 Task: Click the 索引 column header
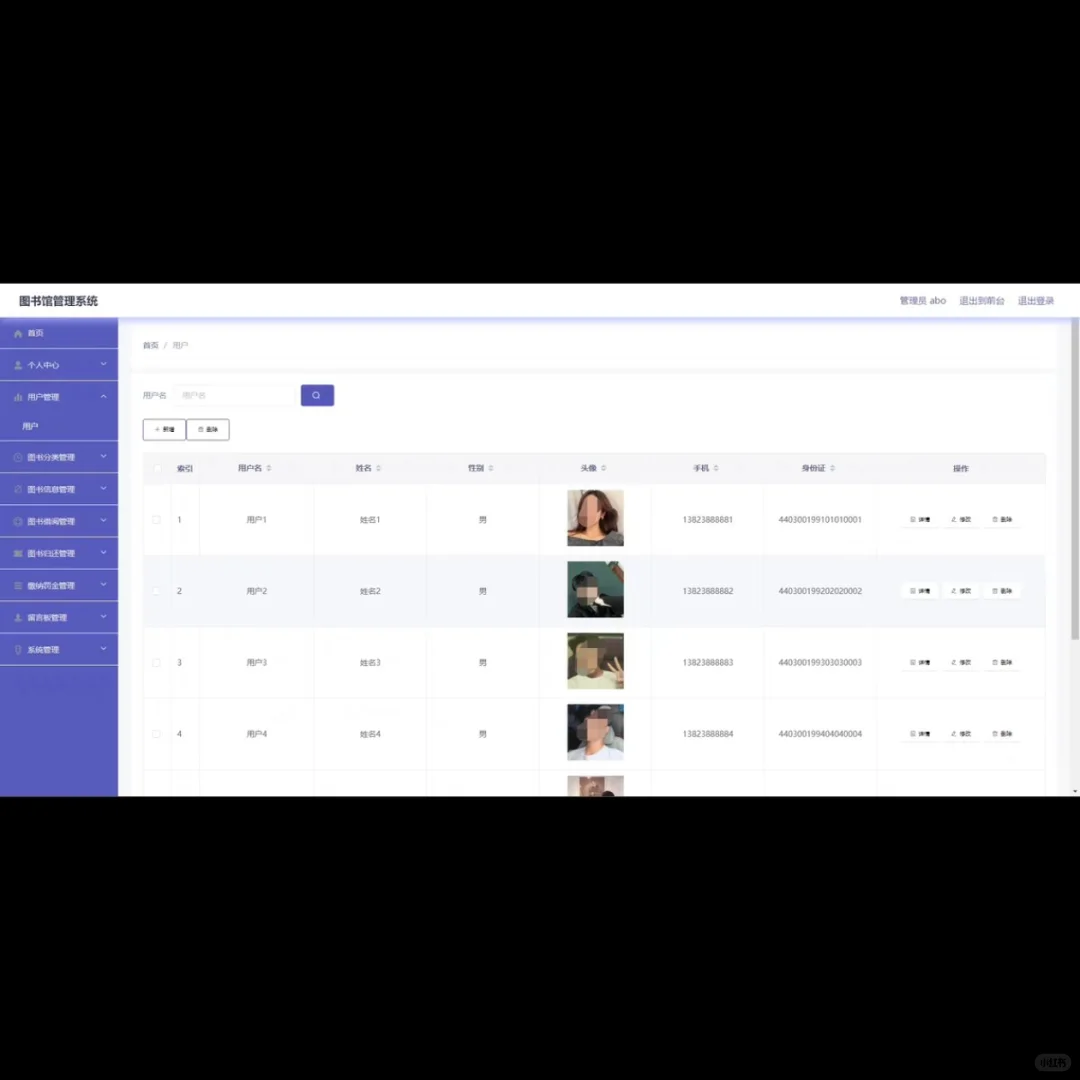coord(185,468)
